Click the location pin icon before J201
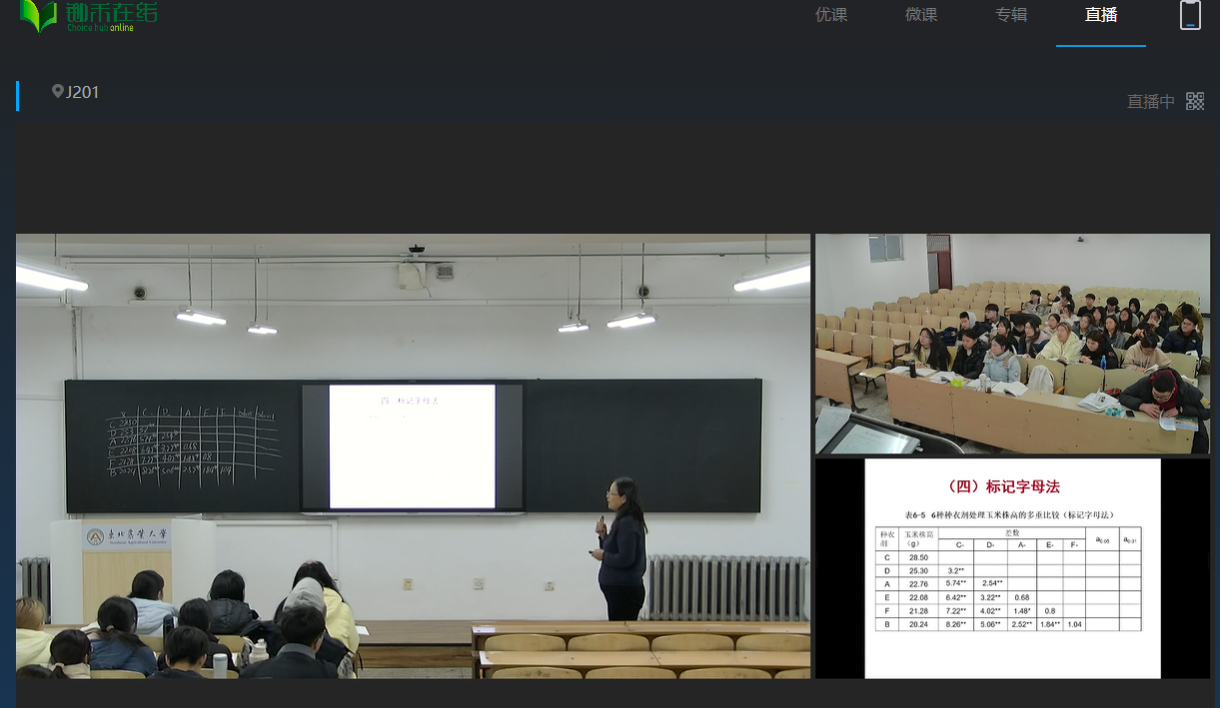 (x=57, y=91)
